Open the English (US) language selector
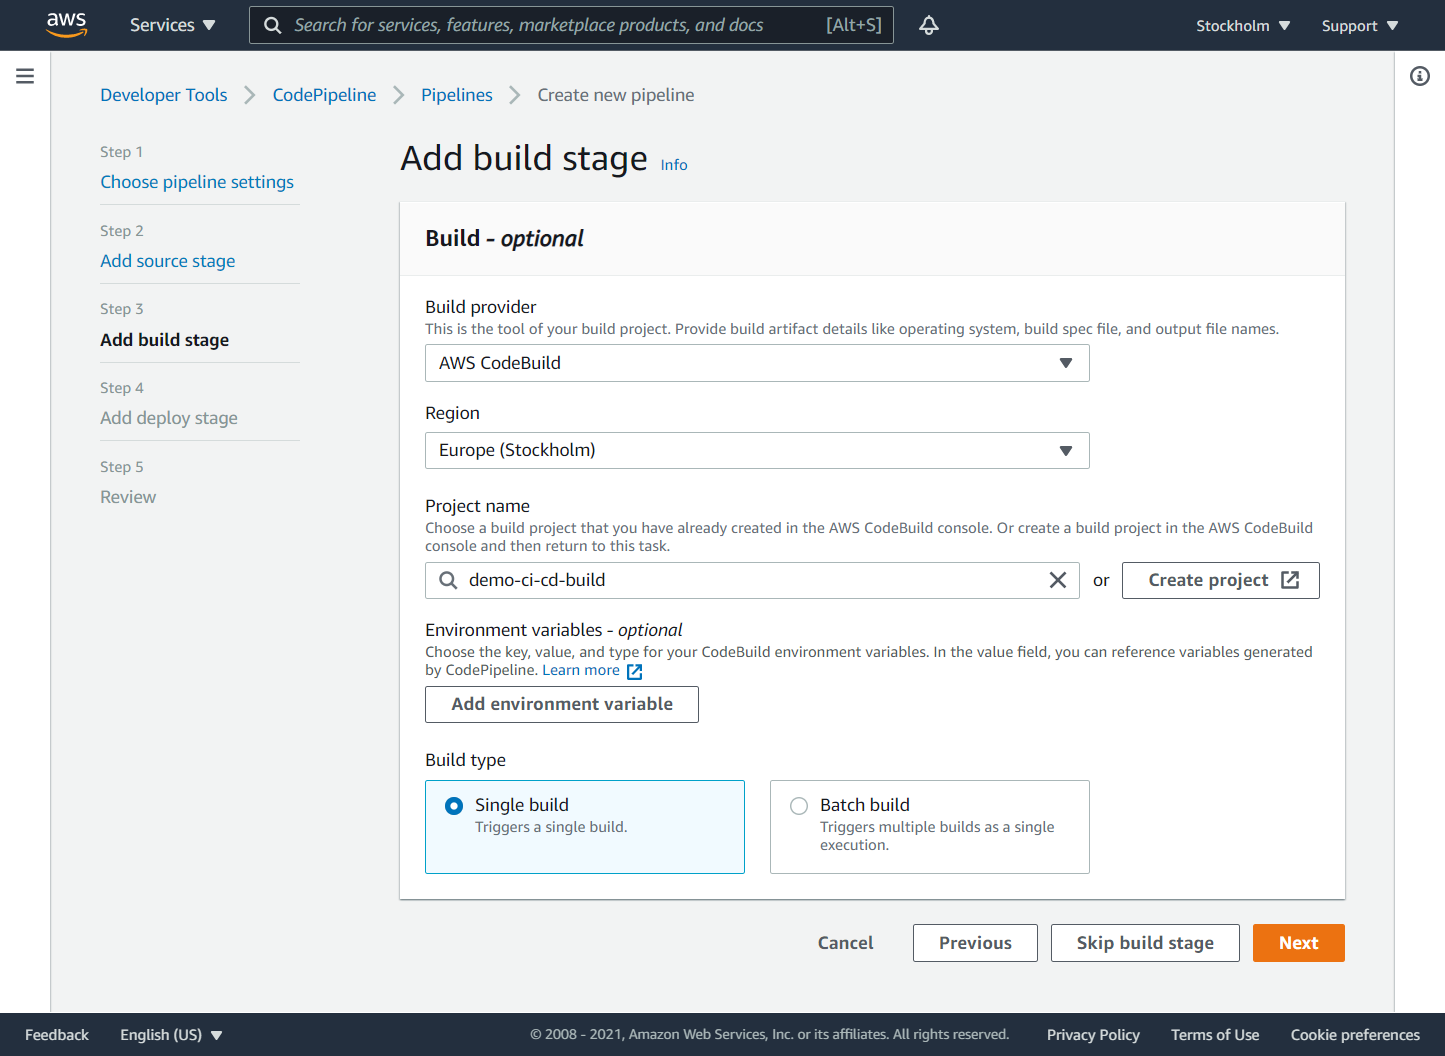Screen dimensions: 1445x1056 171,1035
